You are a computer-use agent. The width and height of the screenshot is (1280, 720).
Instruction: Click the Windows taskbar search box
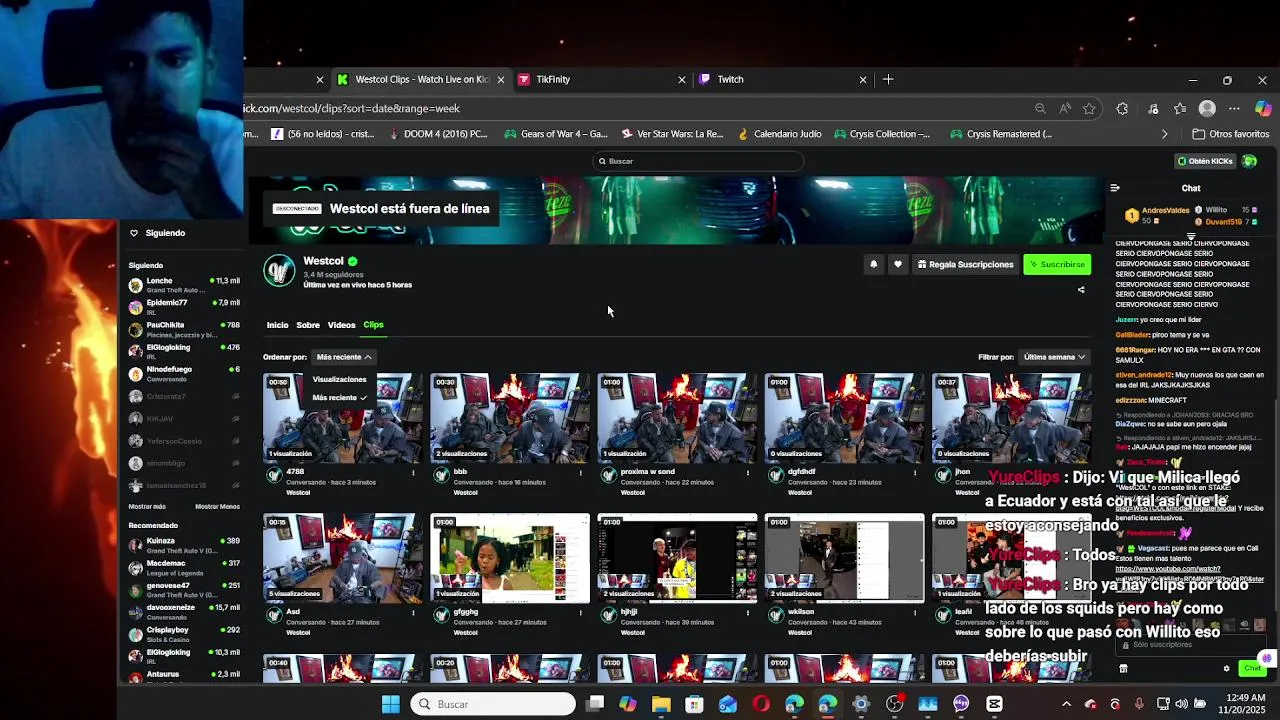(494, 704)
